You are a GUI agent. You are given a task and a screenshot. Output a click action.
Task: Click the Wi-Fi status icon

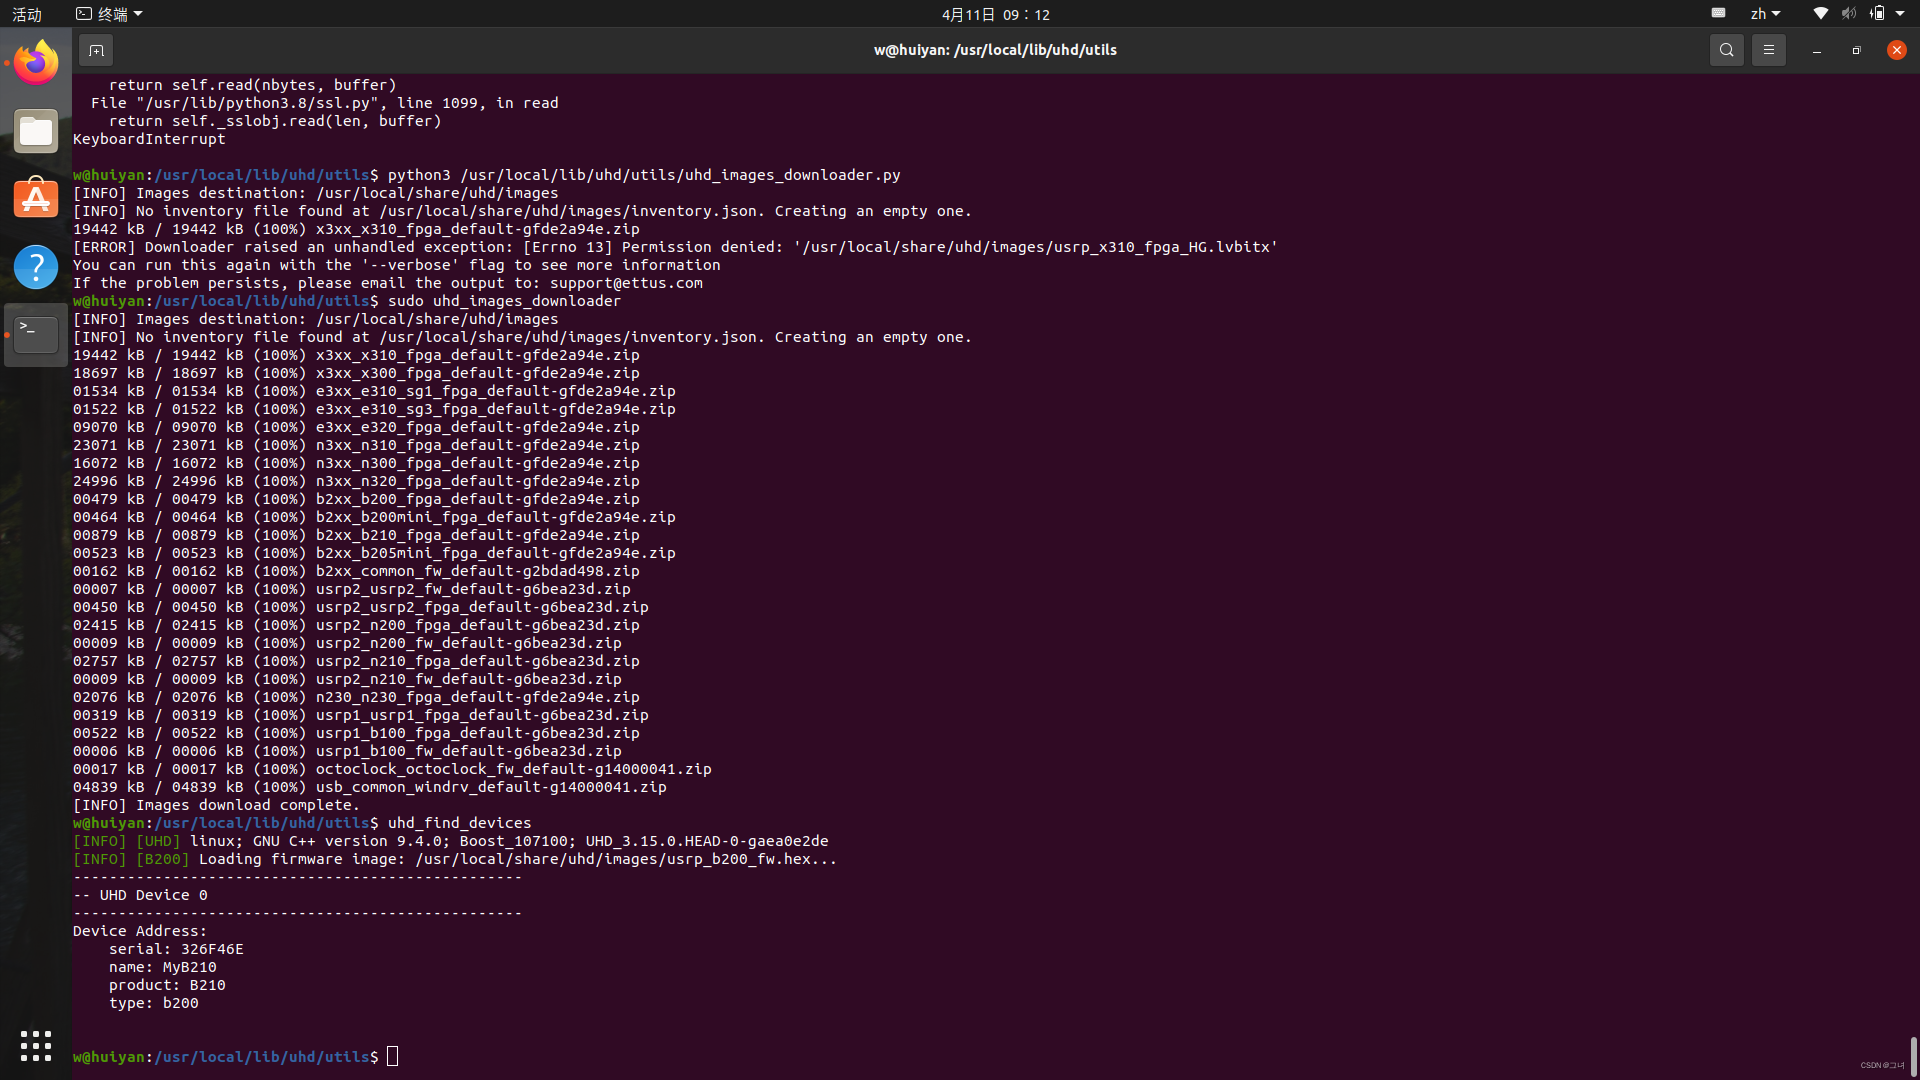coord(1819,13)
